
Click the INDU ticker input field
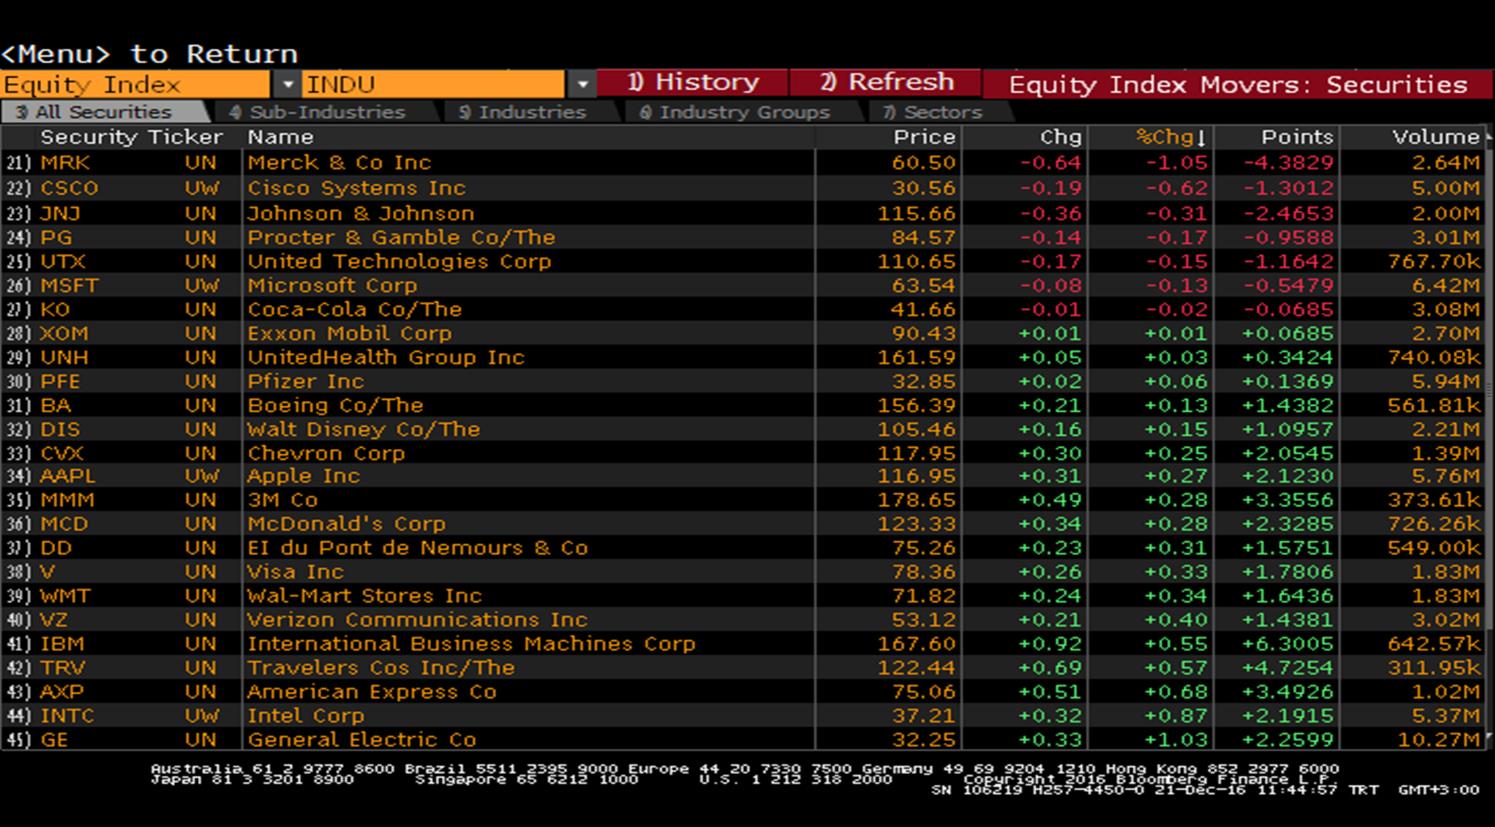434,85
